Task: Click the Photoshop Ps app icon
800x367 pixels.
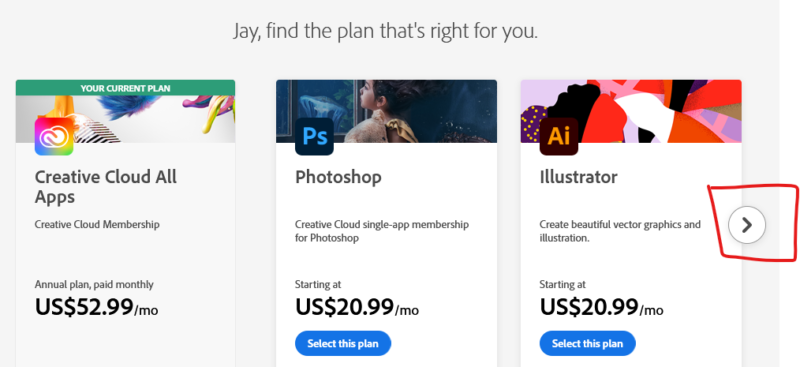Action: click(314, 136)
